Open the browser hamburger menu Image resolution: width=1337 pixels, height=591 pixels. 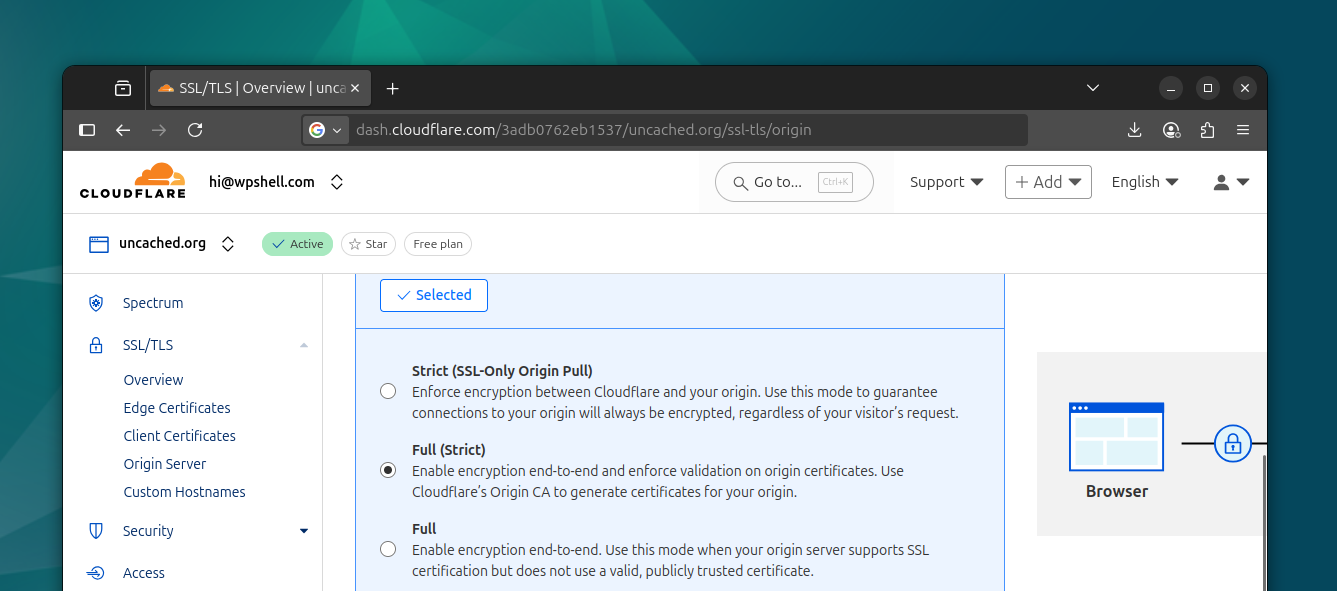click(x=1243, y=130)
